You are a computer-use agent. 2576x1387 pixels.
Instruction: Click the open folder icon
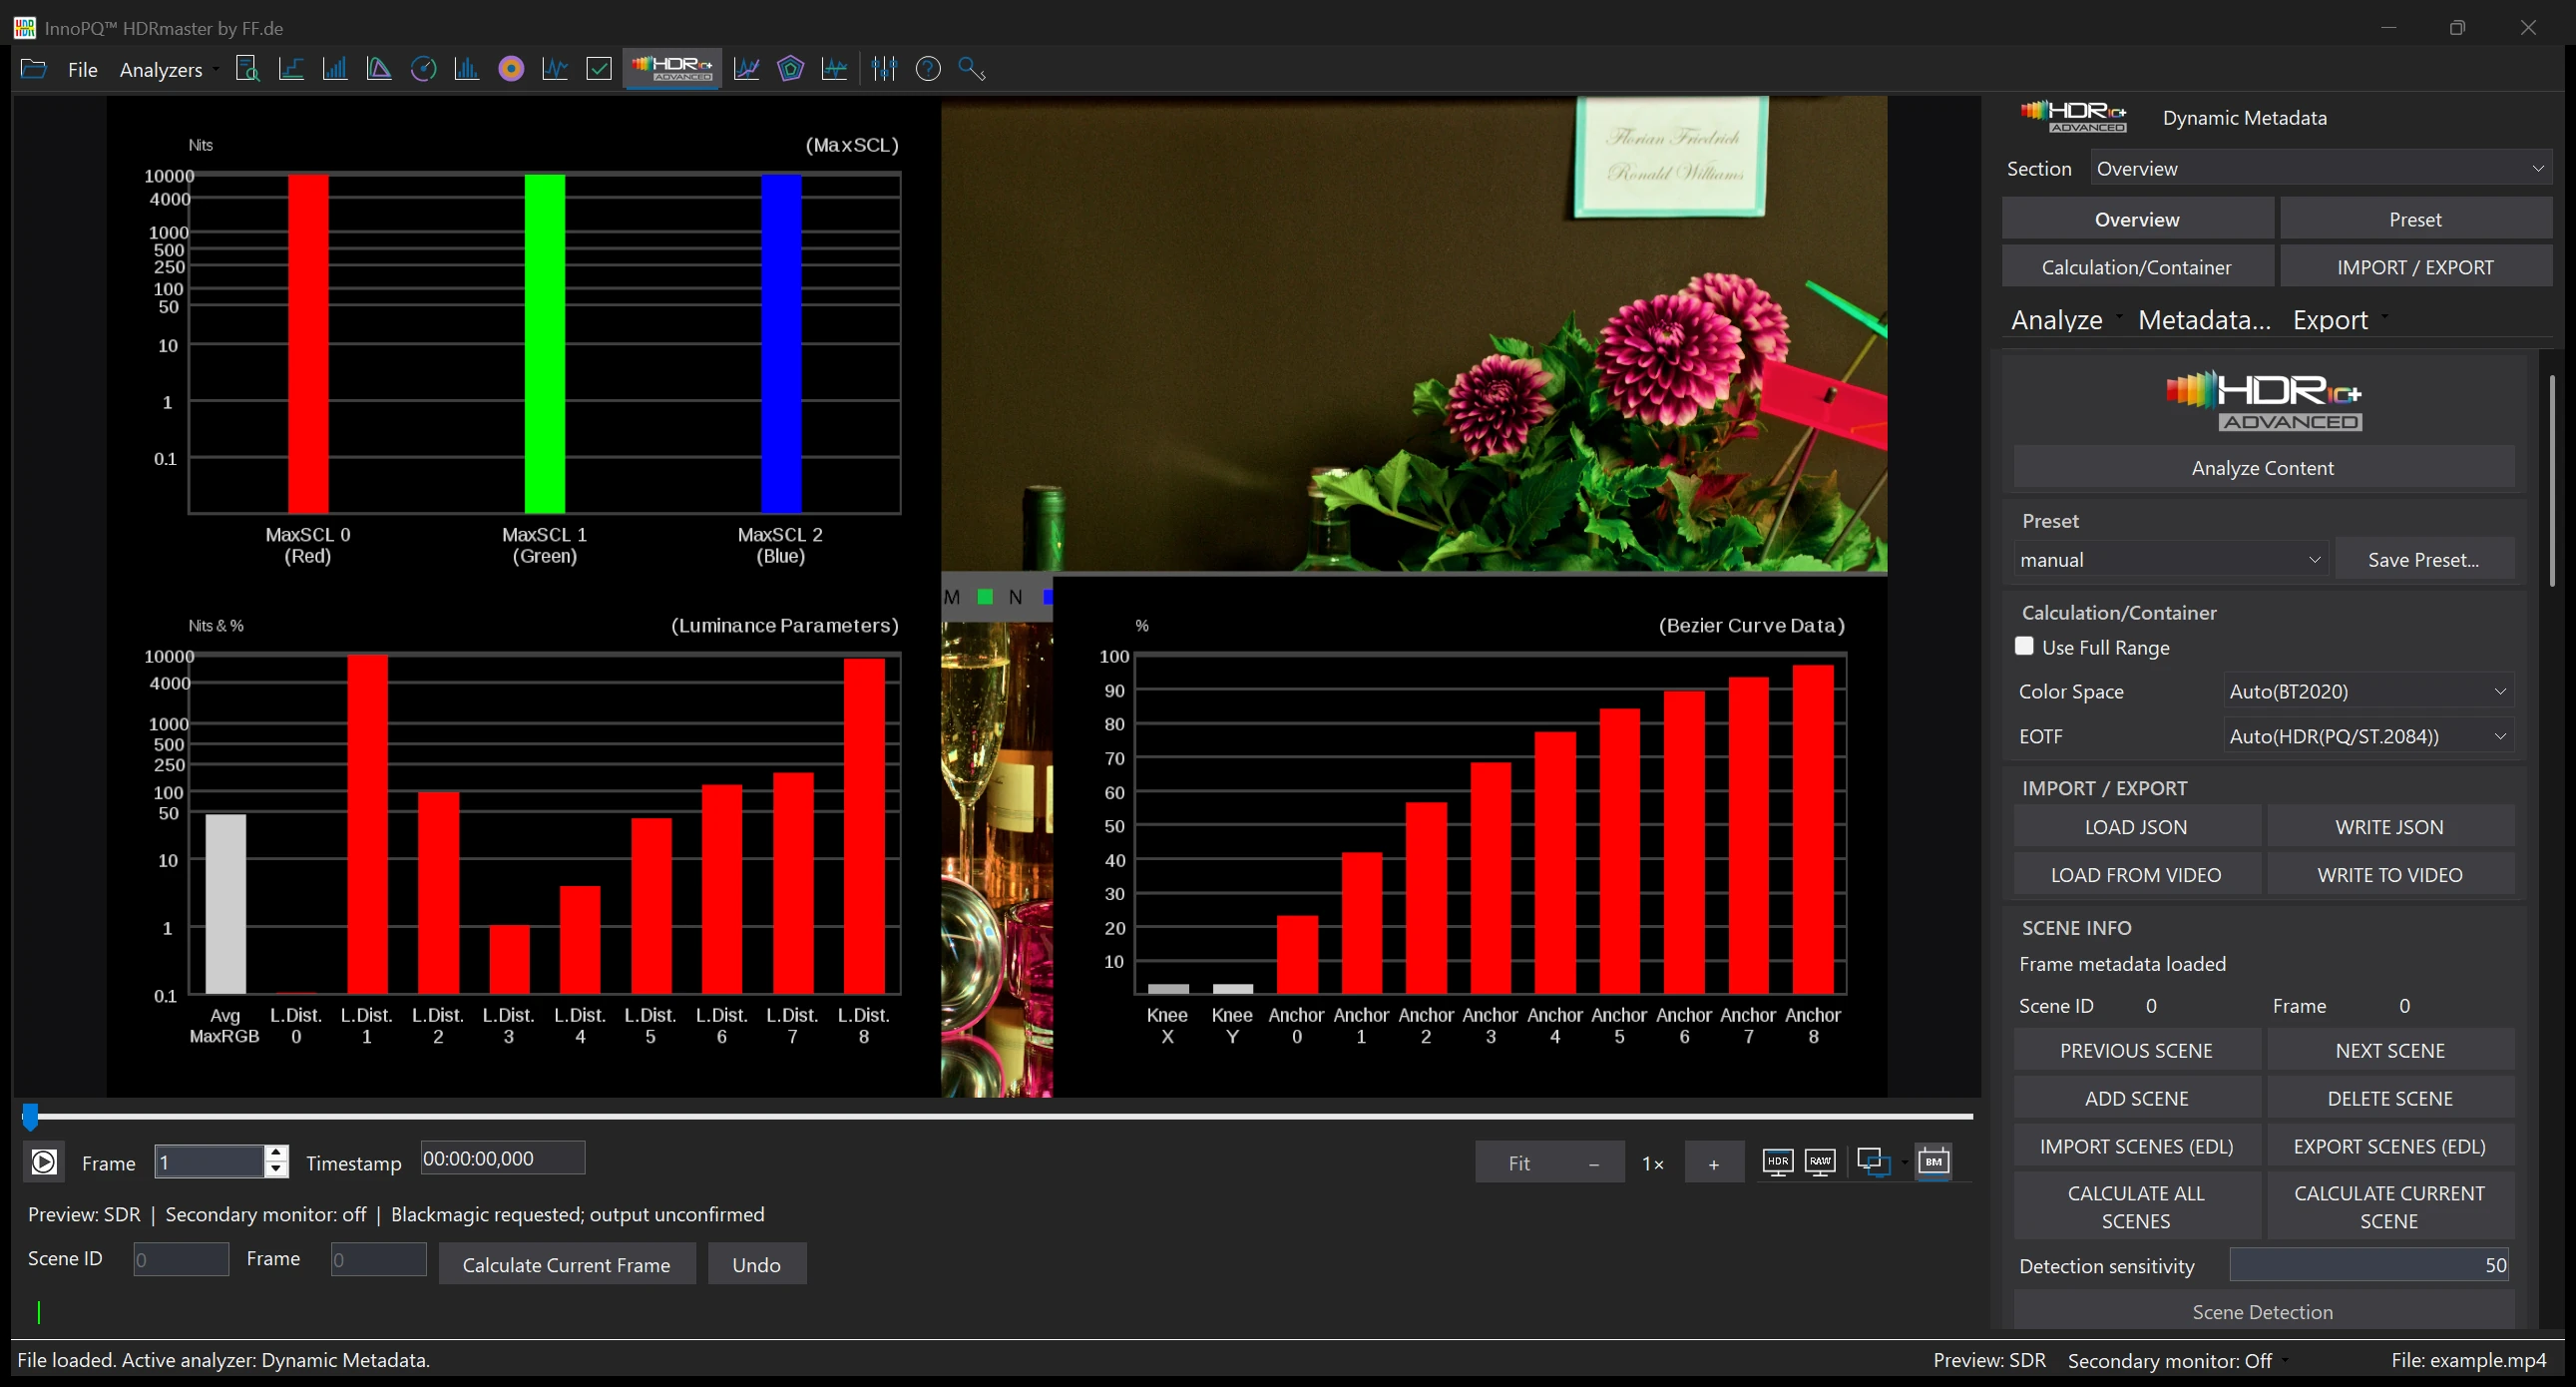pos(33,69)
